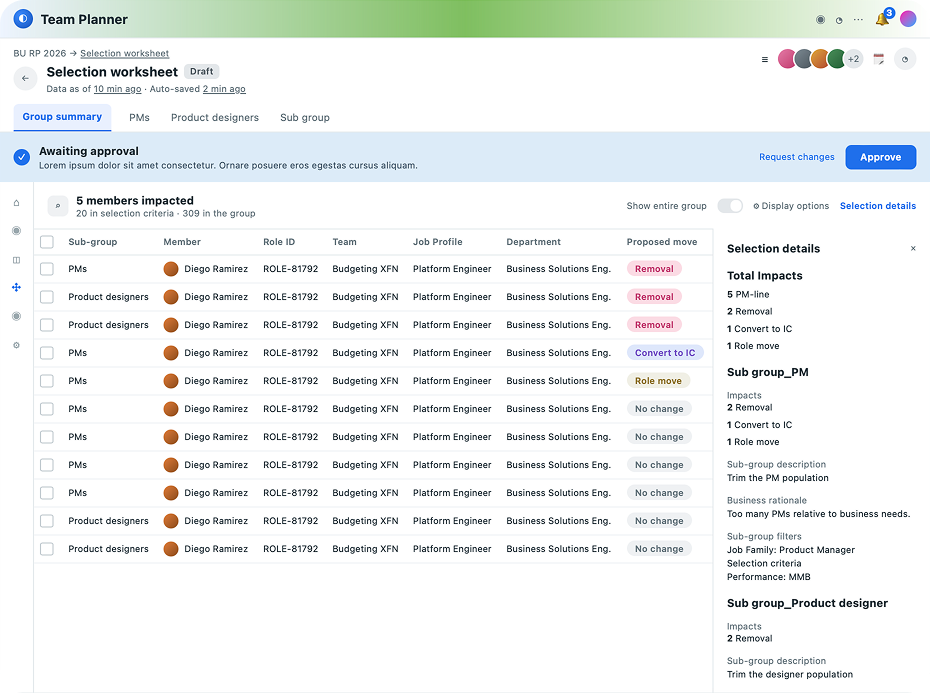
Task: Click the Role move tag in table
Action: coord(658,381)
